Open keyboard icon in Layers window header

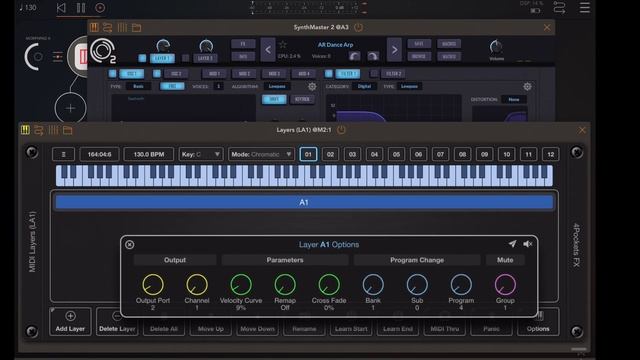pos(25,130)
